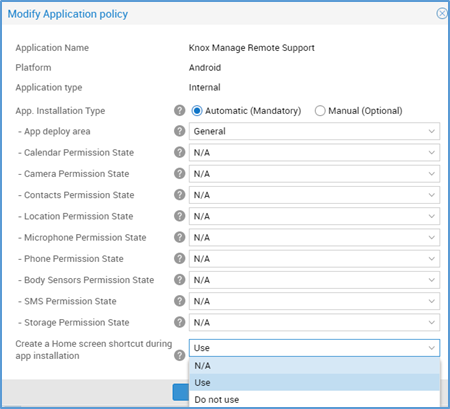
Task: Click help icon for App. Installation Type
Action: click(x=179, y=110)
